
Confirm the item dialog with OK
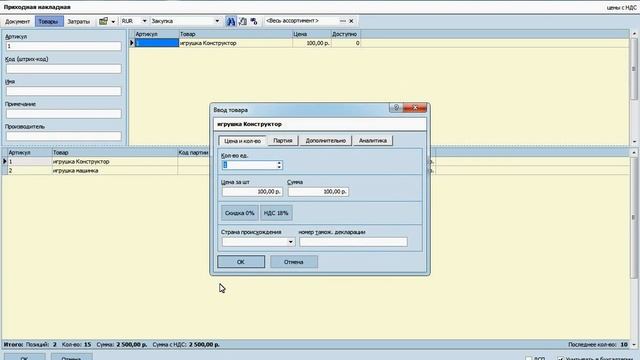[241, 262]
